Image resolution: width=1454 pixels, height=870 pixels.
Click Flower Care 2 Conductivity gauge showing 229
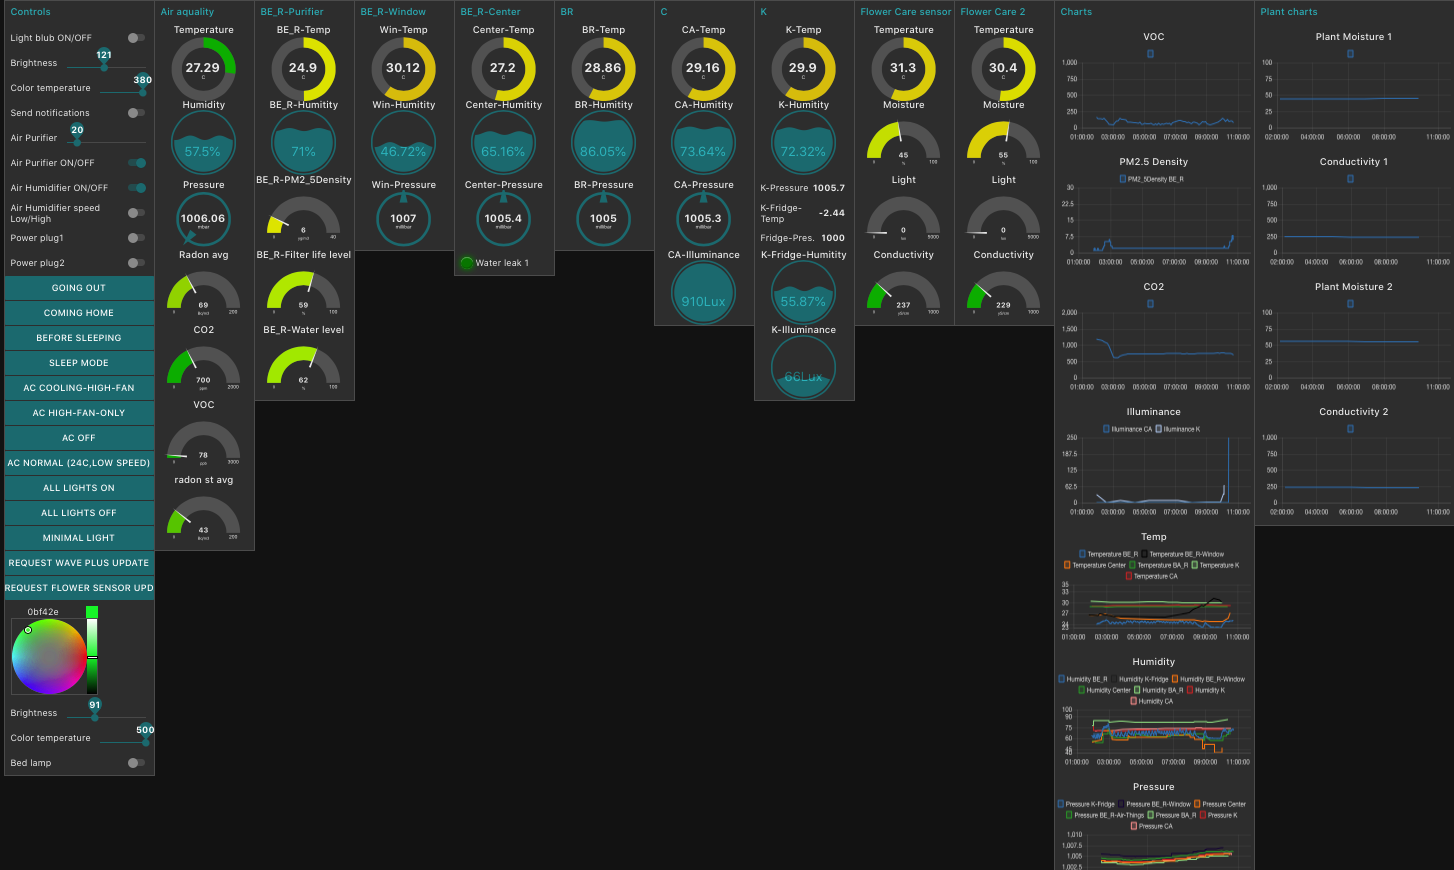(1003, 292)
